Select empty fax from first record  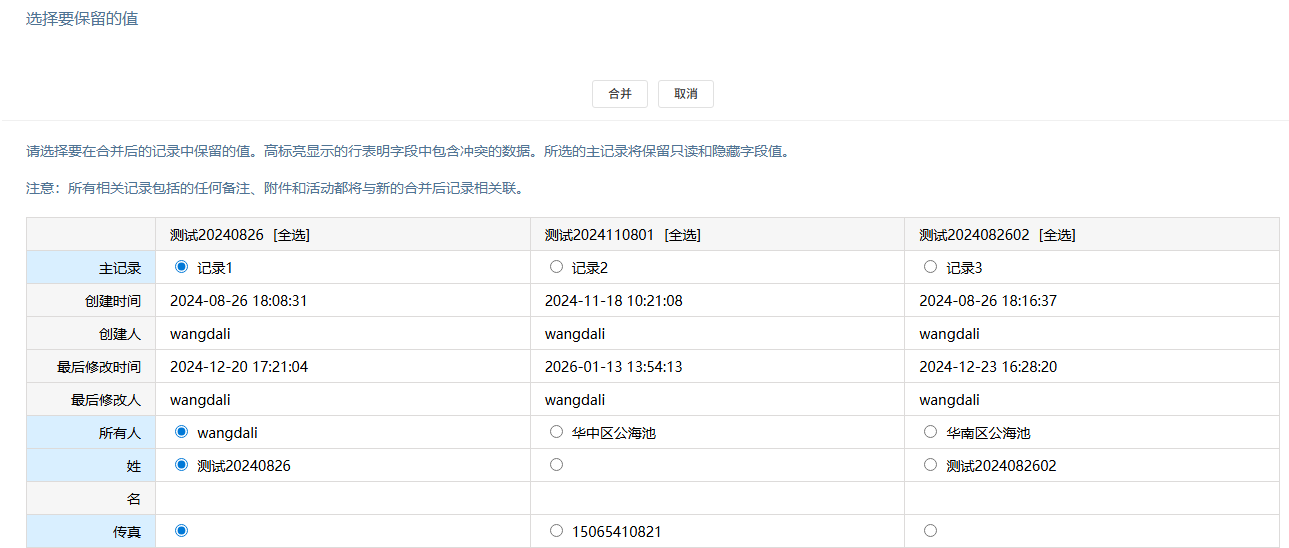tap(181, 531)
